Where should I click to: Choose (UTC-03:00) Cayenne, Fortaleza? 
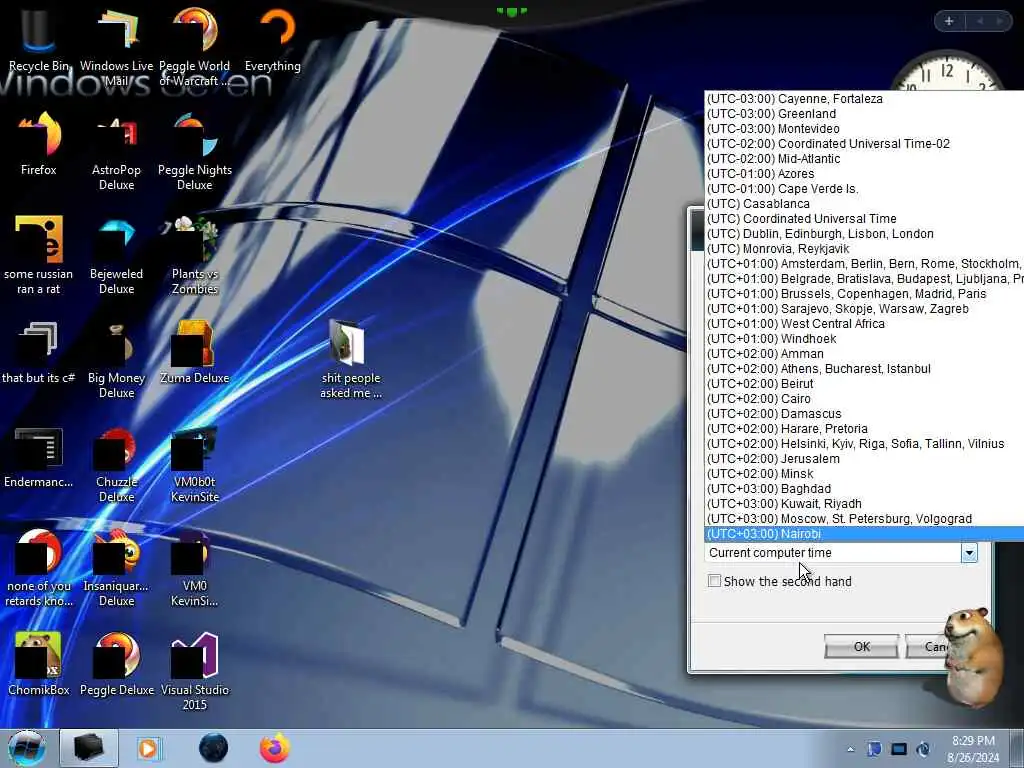pyautogui.click(x=865, y=99)
